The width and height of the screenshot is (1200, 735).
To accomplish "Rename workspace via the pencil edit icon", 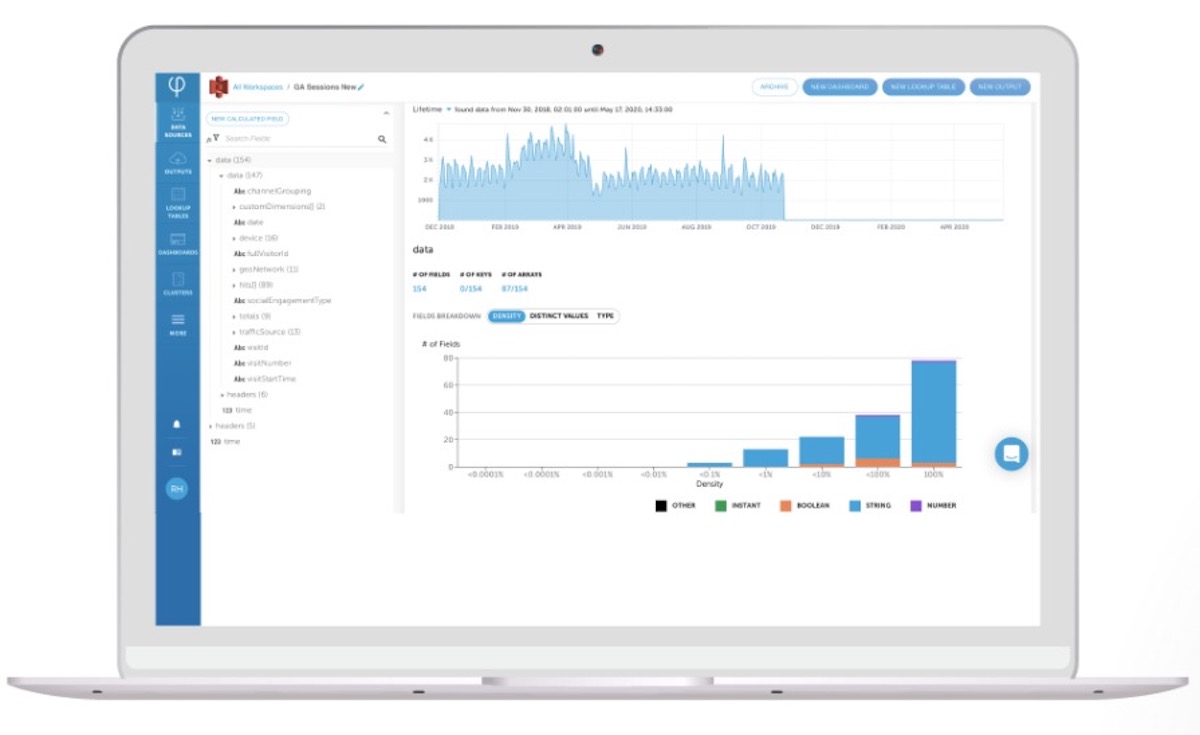I will tap(361, 88).
